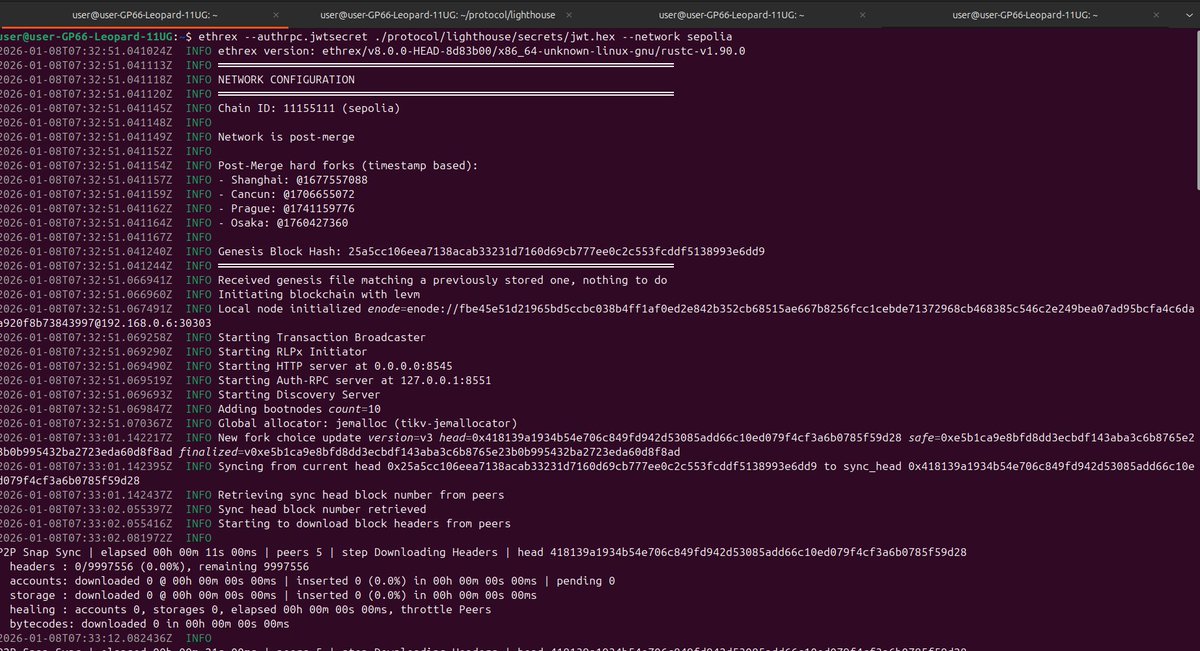This screenshot has width=1200, height=651.
Task: Click 'Retrieving sync head block number from peers'
Action: (x=360, y=495)
